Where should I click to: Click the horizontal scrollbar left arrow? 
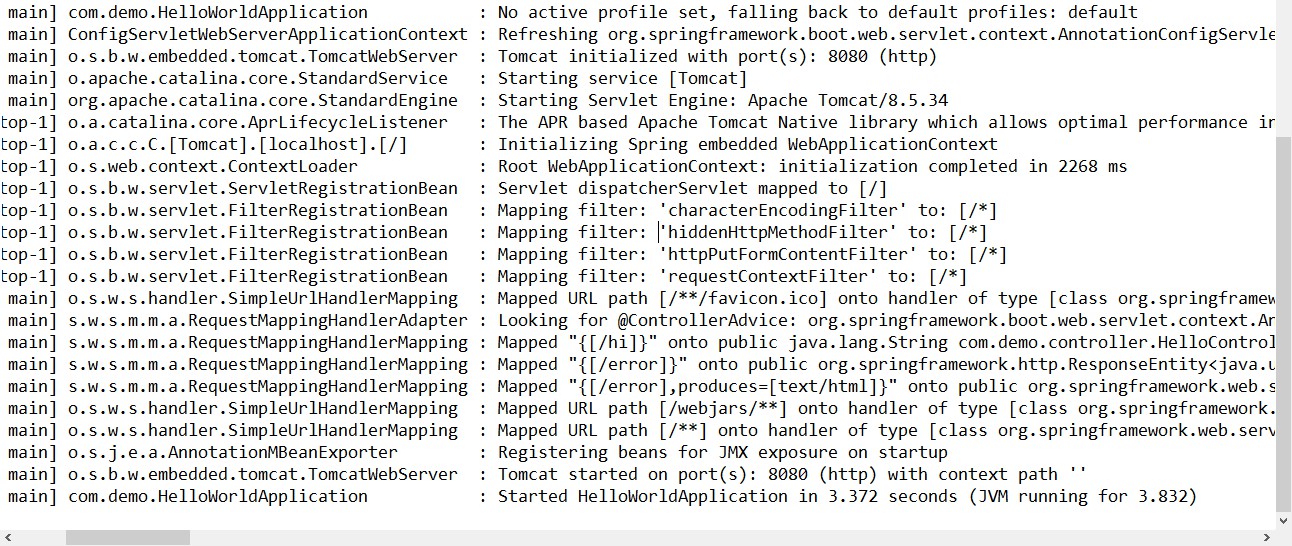[8, 537]
